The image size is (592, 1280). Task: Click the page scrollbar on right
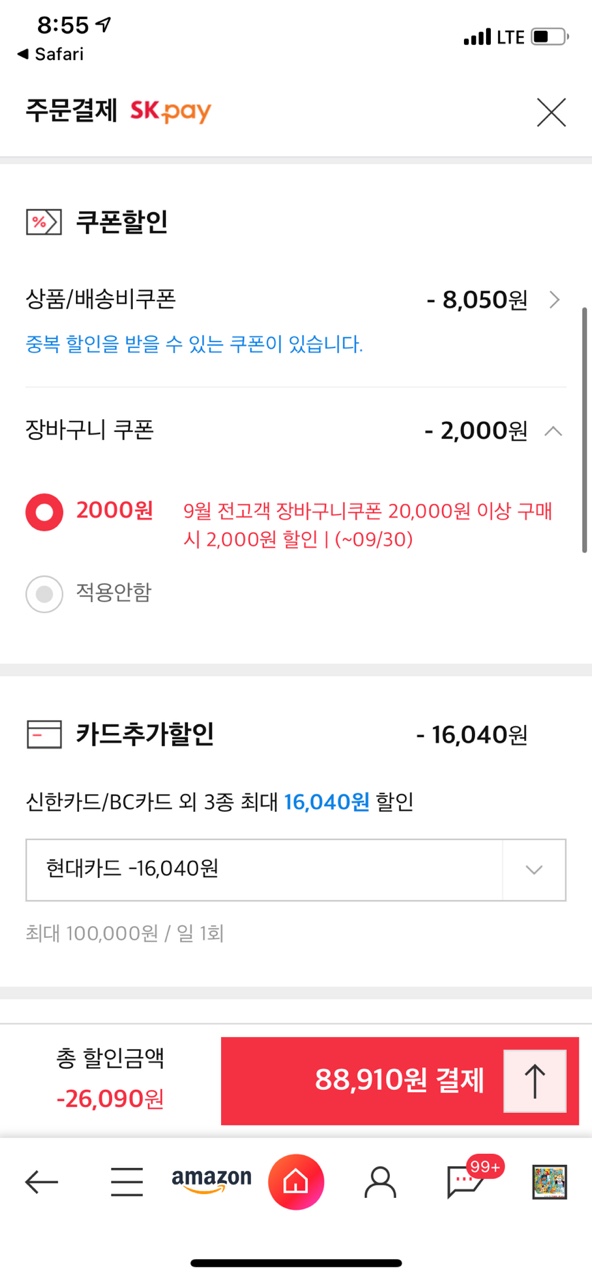pyautogui.click(x=584, y=430)
